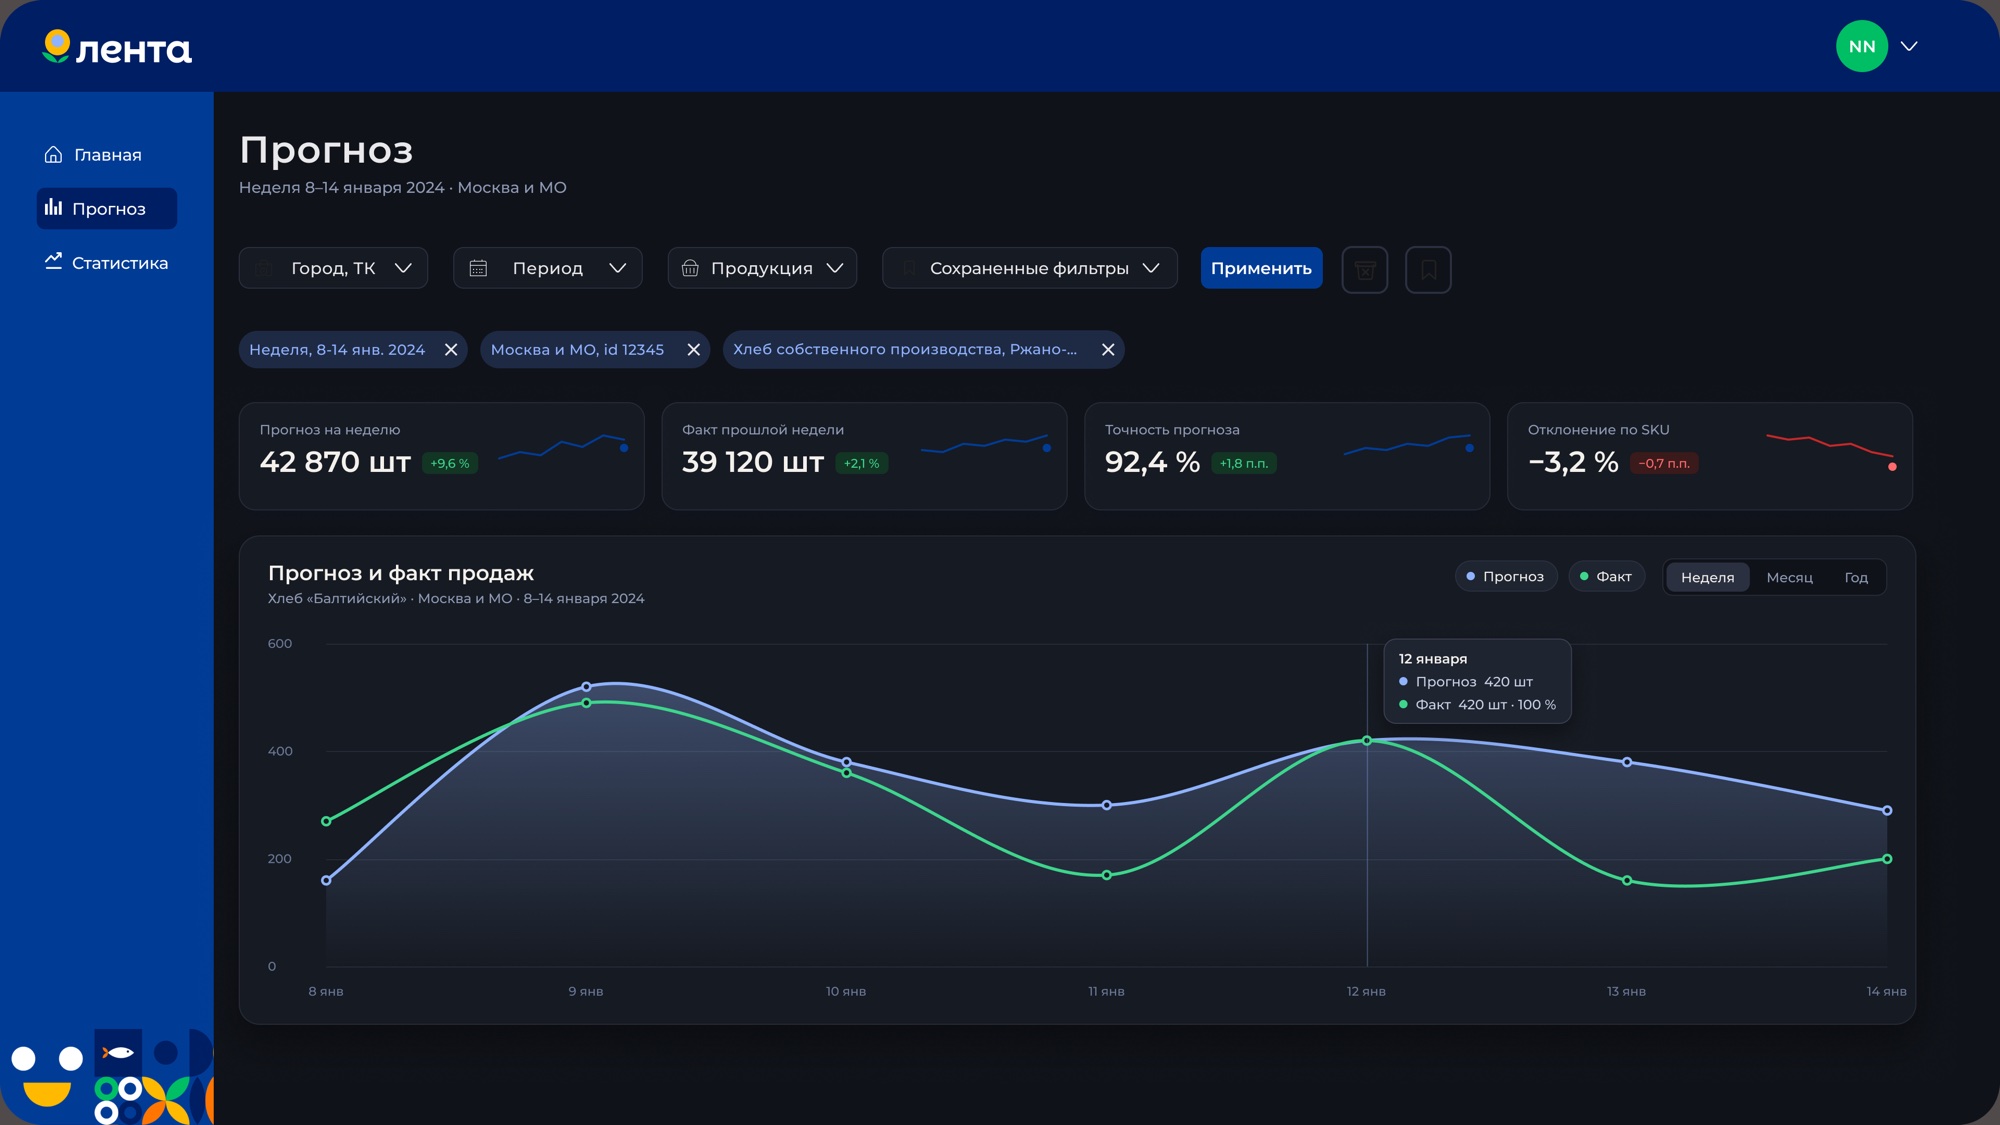Screen dimensions: 2000x1125
Task: Open the Факт прошлой недели card
Action: 864,456
